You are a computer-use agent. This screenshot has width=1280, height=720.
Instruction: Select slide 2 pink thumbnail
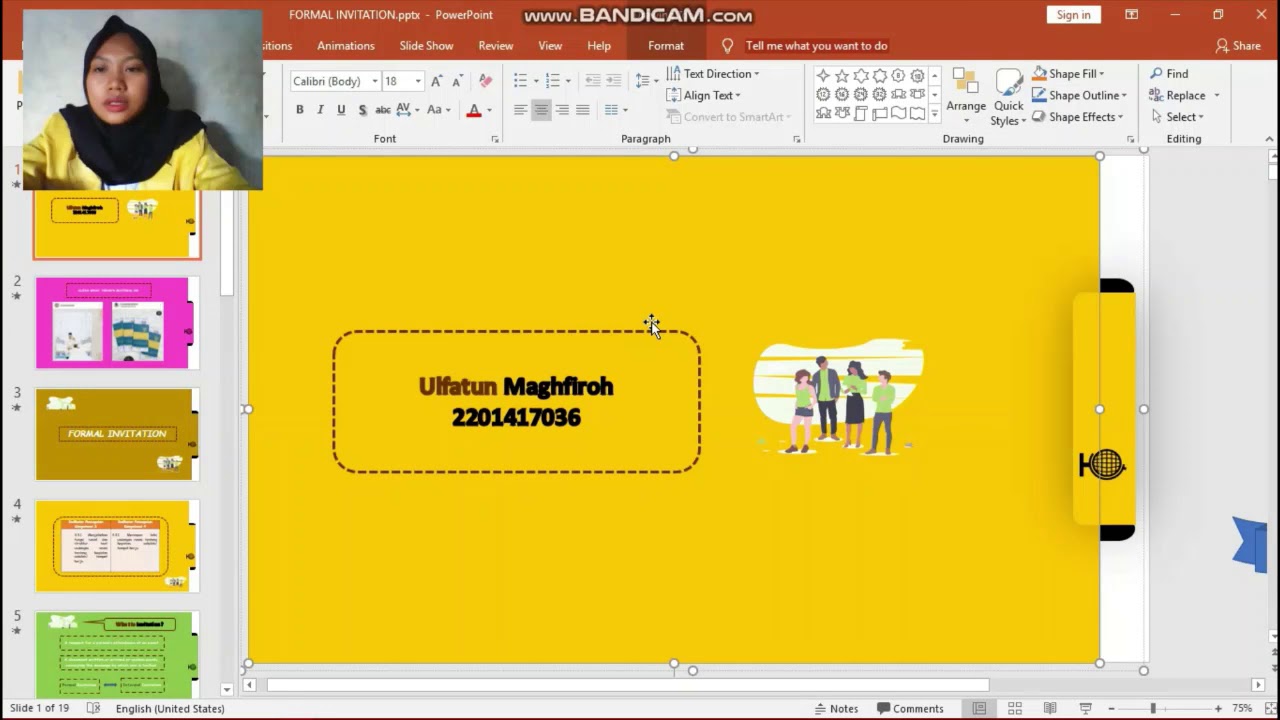point(117,323)
